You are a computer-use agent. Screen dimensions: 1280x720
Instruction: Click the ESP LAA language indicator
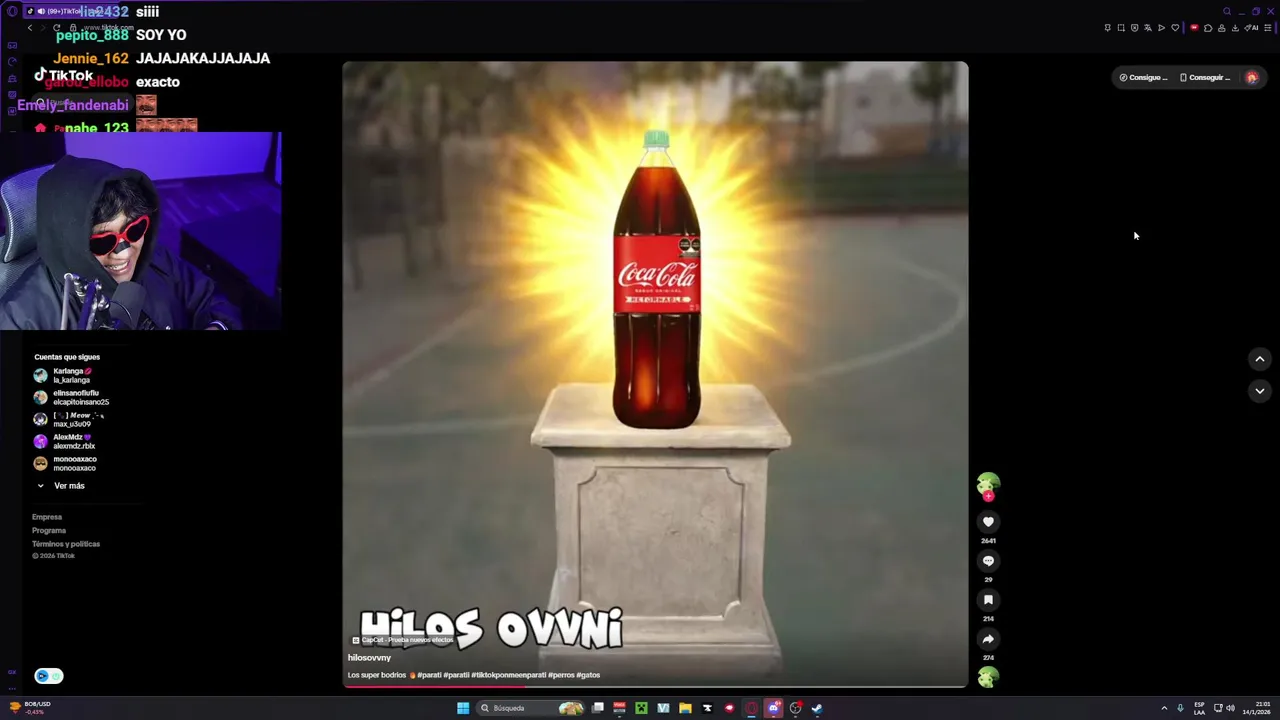pos(1199,708)
